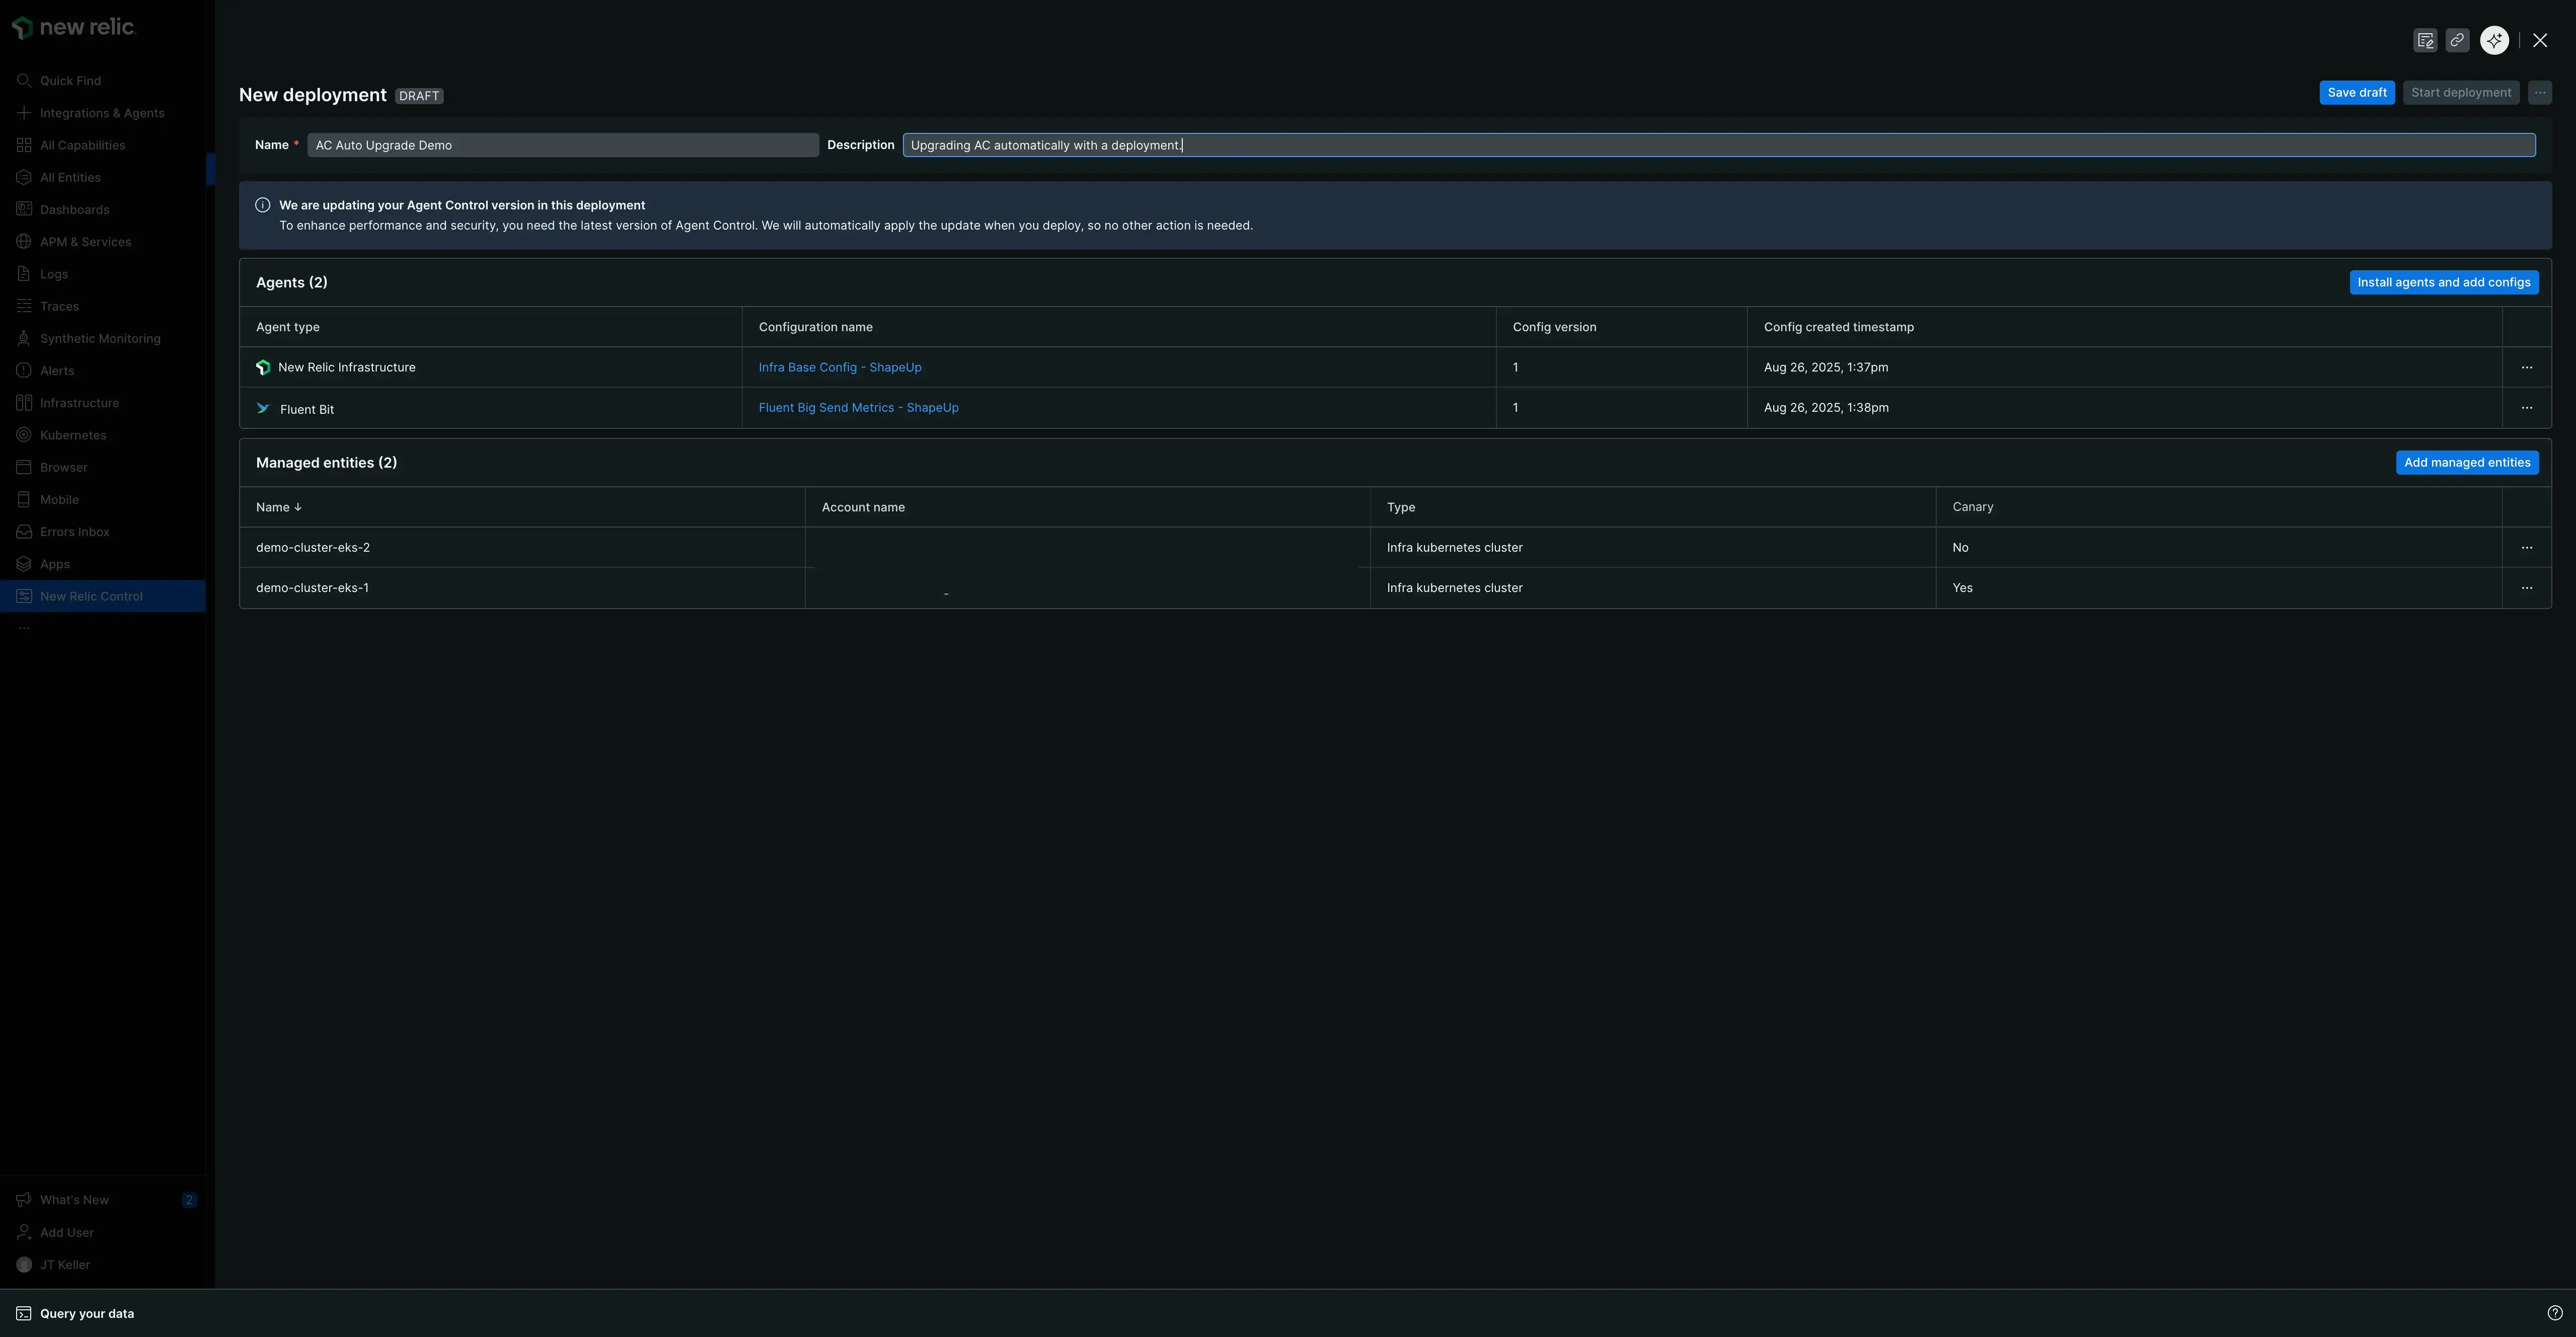Image resolution: width=2576 pixels, height=1337 pixels.
Task: Open actions menu for New Relic Infrastructure agent
Action: [2527, 367]
